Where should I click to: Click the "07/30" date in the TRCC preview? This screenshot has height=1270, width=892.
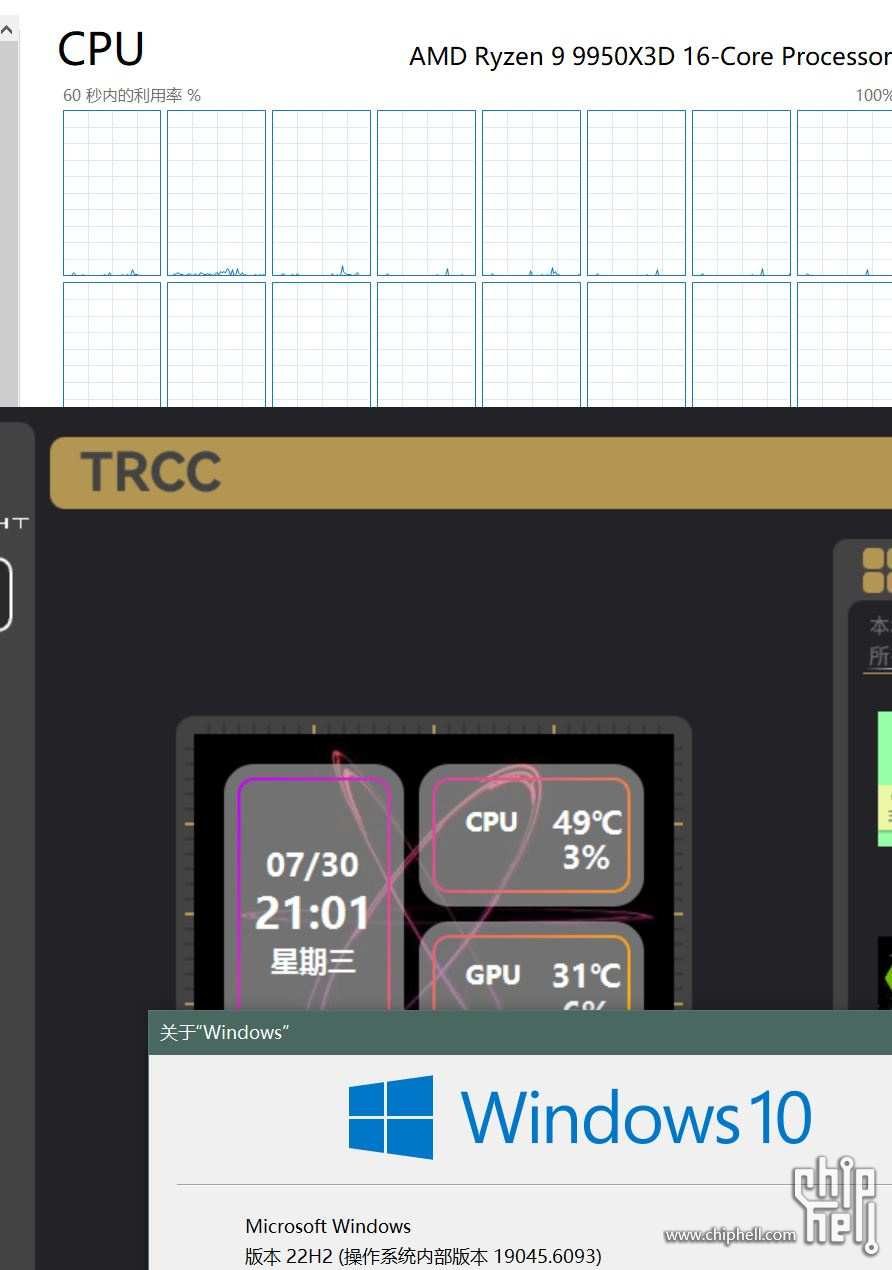pyautogui.click(x=312, y=865)
